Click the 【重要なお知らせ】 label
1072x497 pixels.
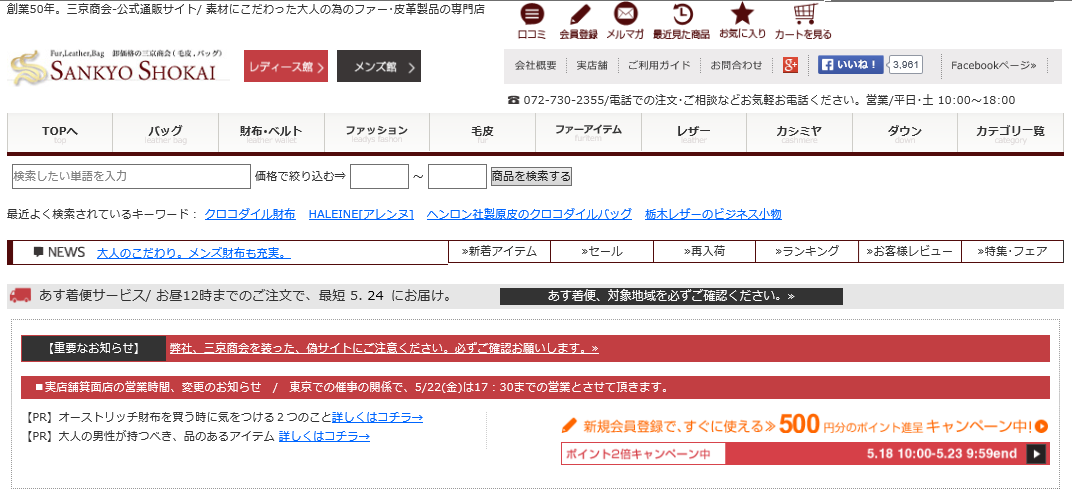[94, 348]
